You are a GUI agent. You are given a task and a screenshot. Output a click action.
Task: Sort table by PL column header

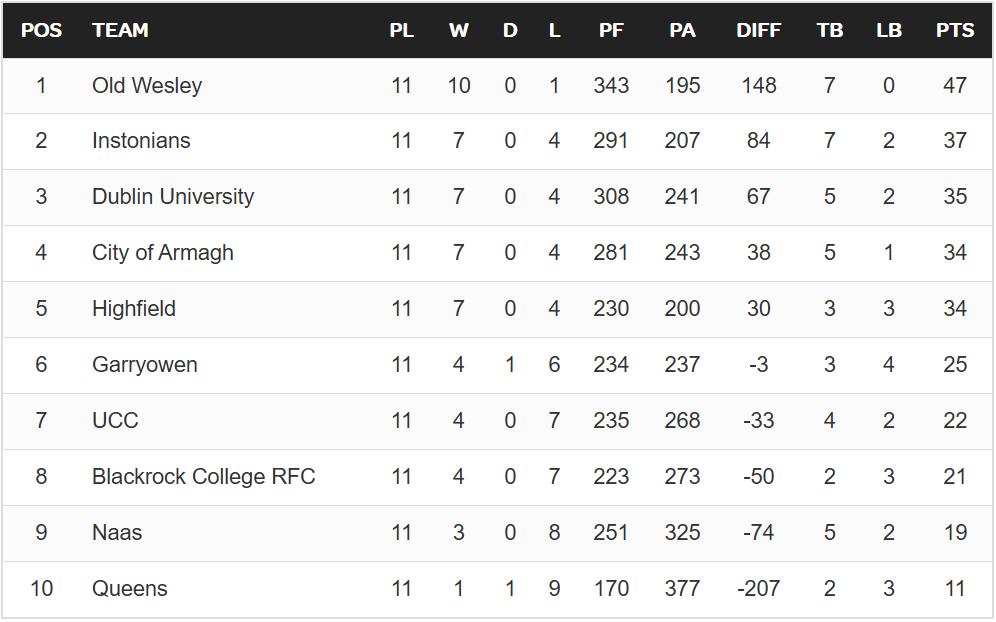point(401,31)
